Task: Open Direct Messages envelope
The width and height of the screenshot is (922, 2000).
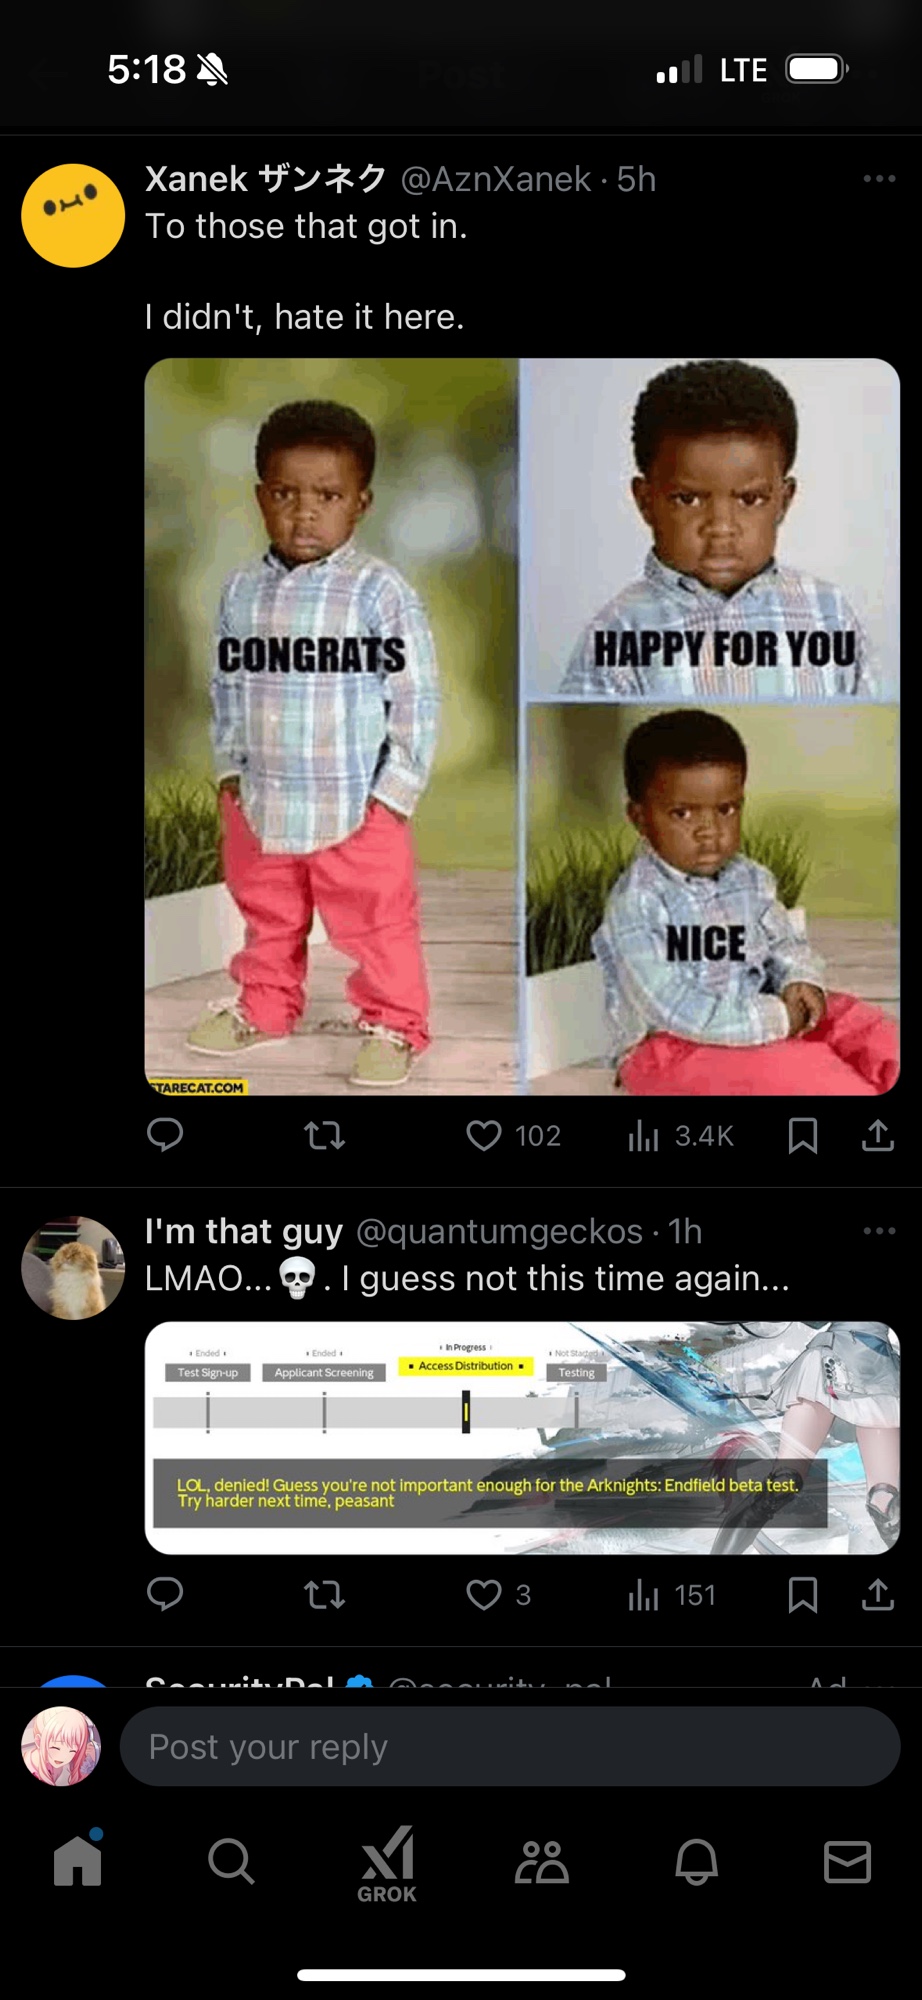Action: (x=847, y=1861)
